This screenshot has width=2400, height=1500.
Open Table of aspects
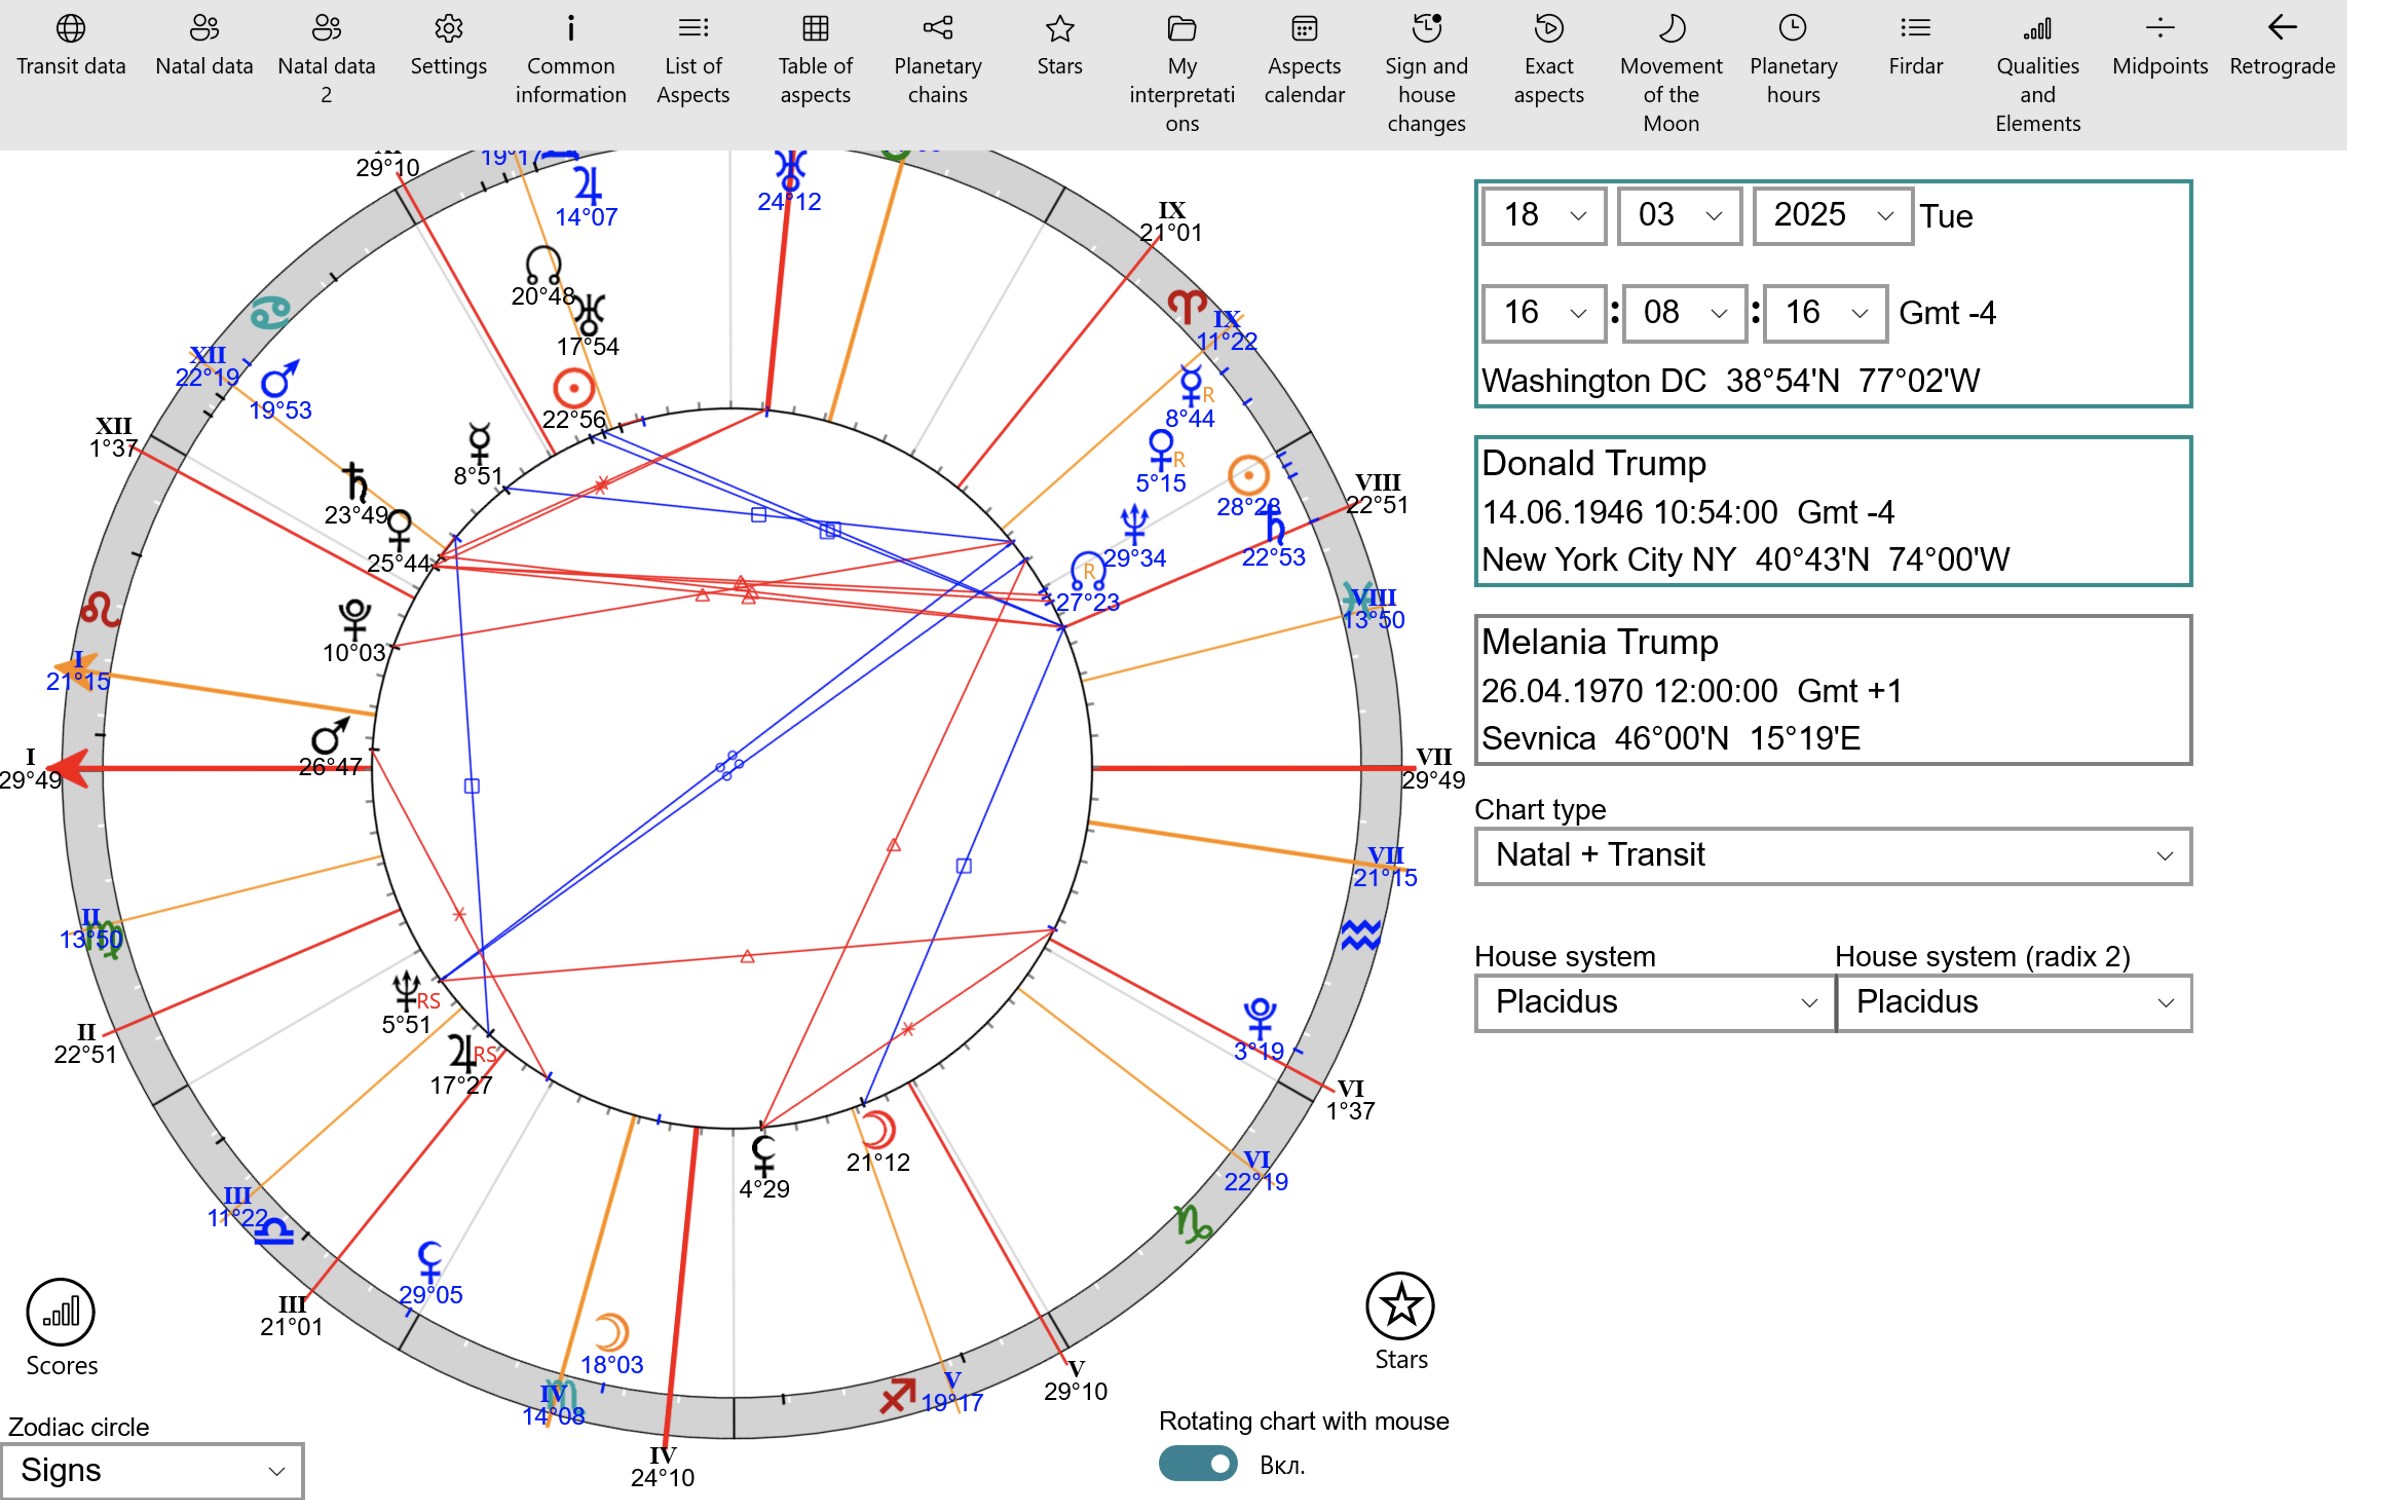(x=815, y=60)
